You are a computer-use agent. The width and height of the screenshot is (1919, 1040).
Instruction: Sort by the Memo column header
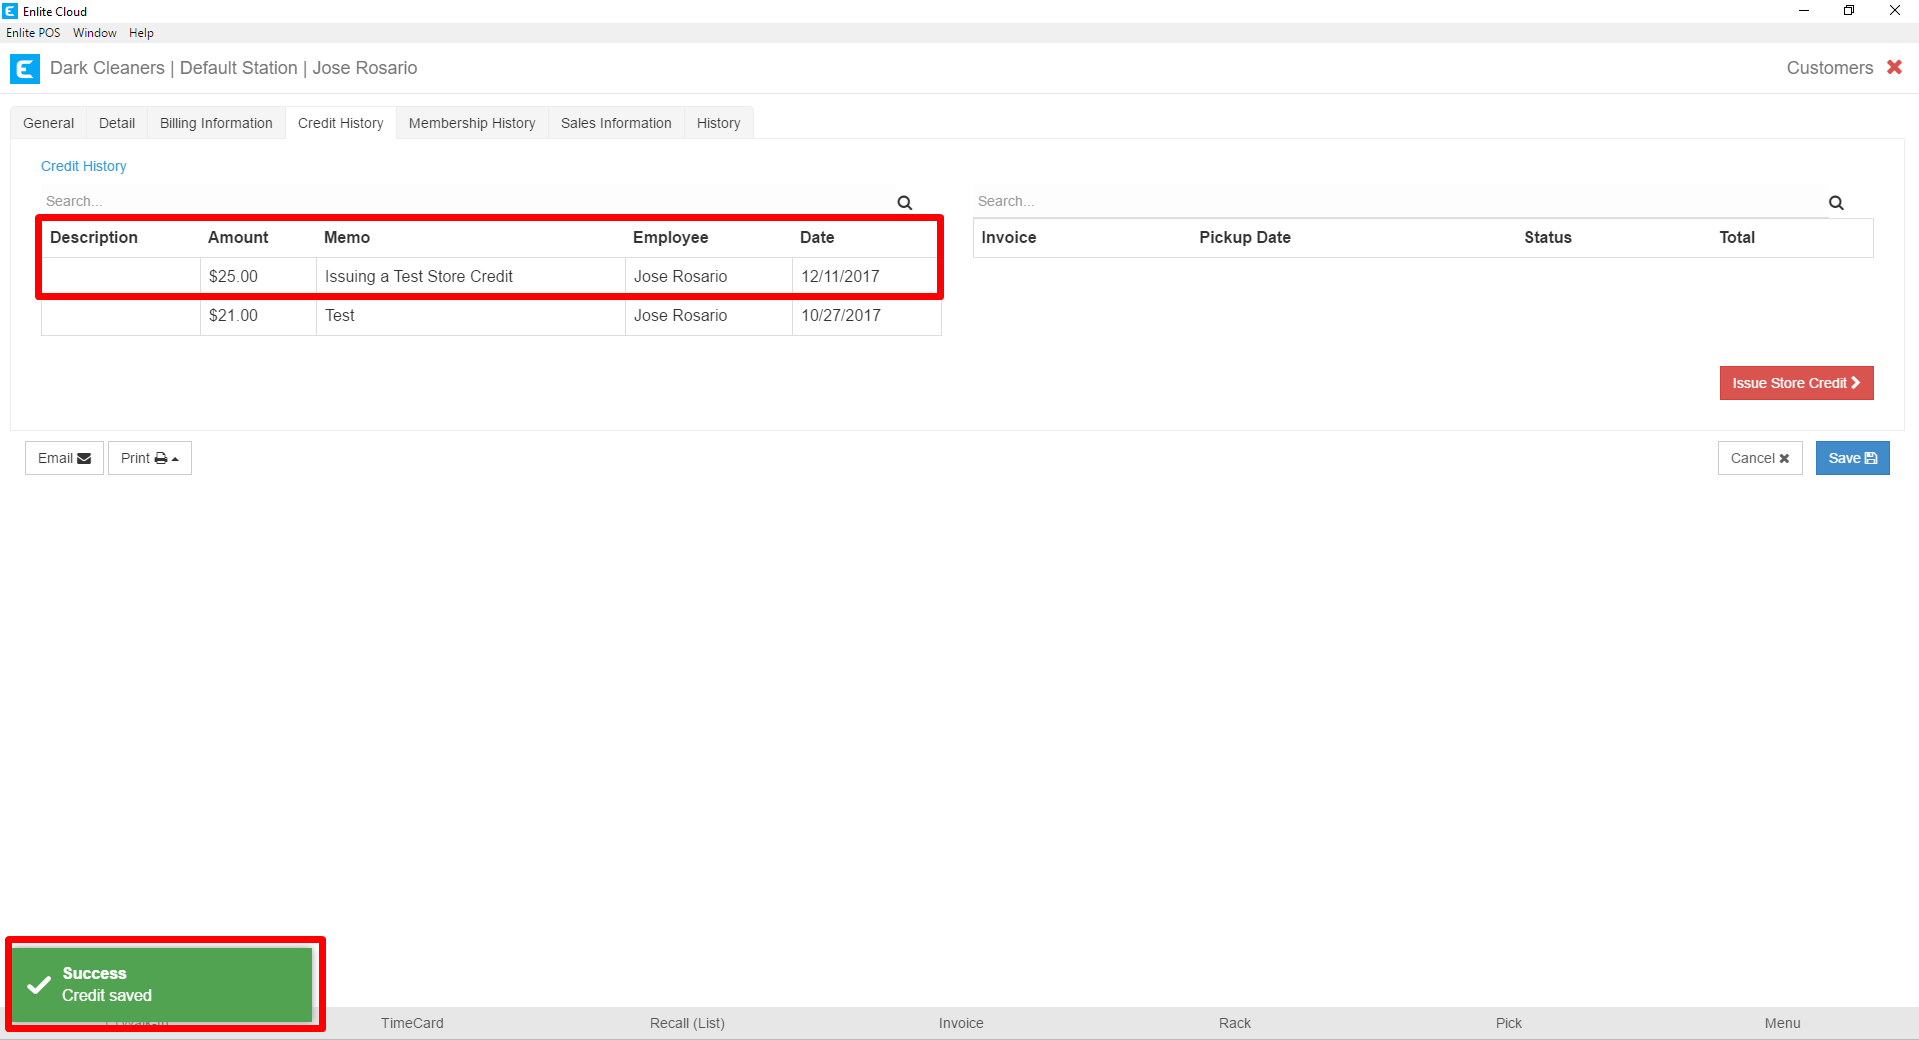pos(347,237)
